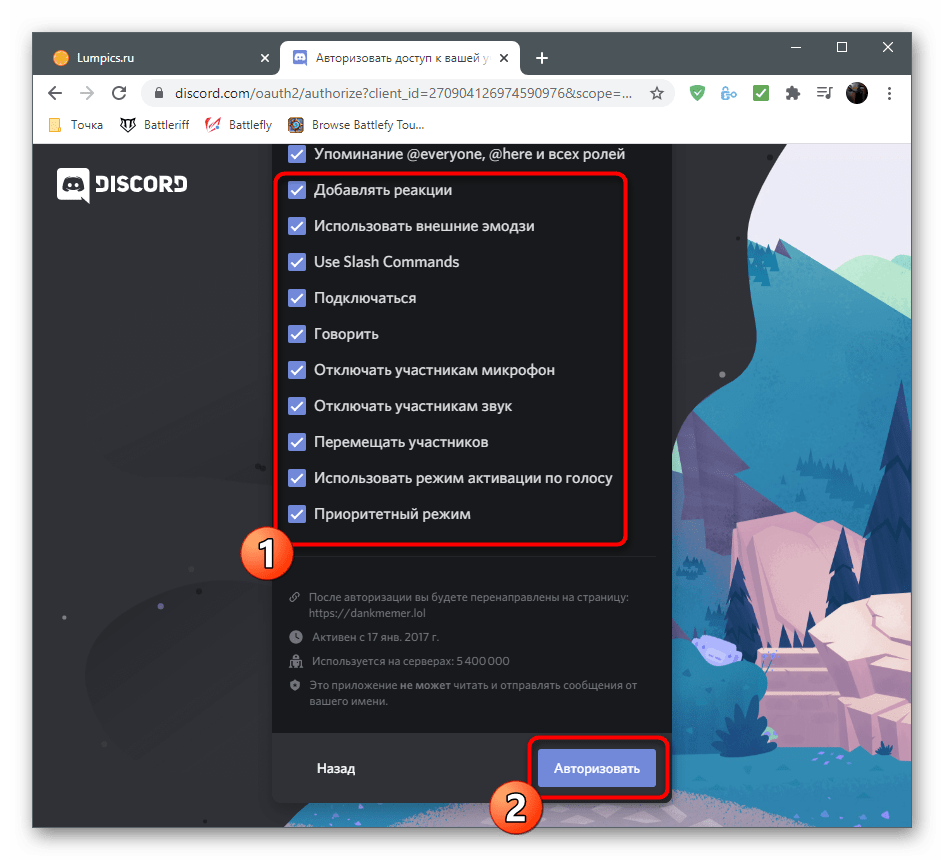Bookmark this page with the star icon
This screenshot has height=860, width=944.
coord(656,93)
